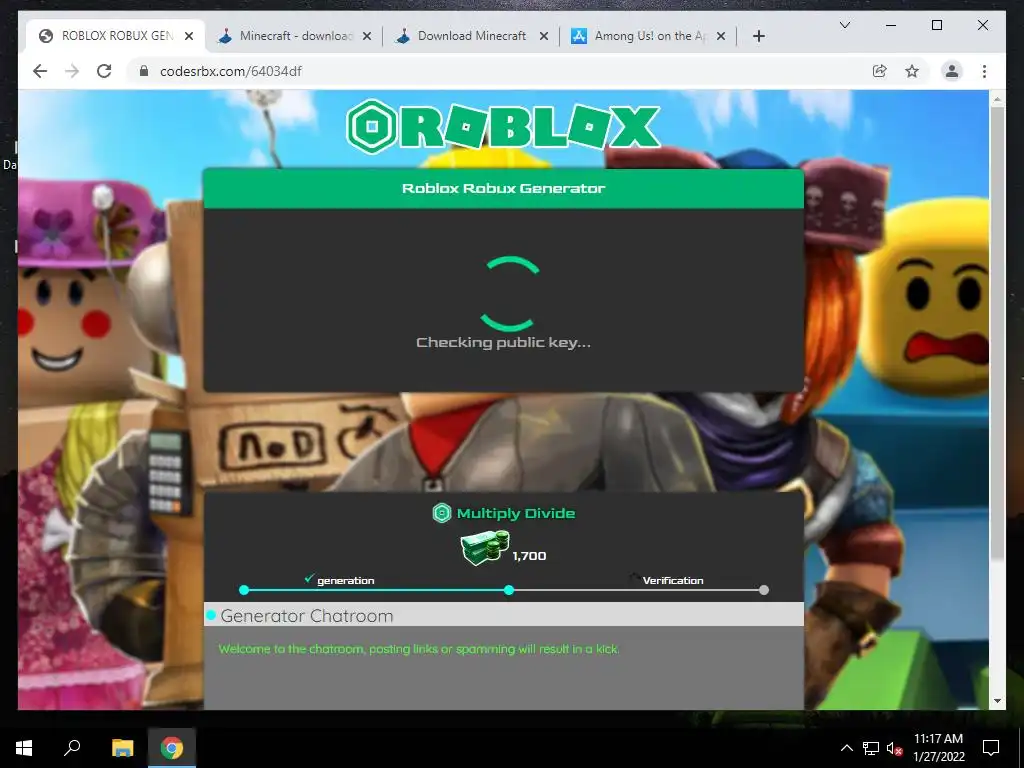Close the ROBLOX ROBUX GEN tab
Image resolution: width=1024 pixels, height=768 pixels.
coord(189,37)
